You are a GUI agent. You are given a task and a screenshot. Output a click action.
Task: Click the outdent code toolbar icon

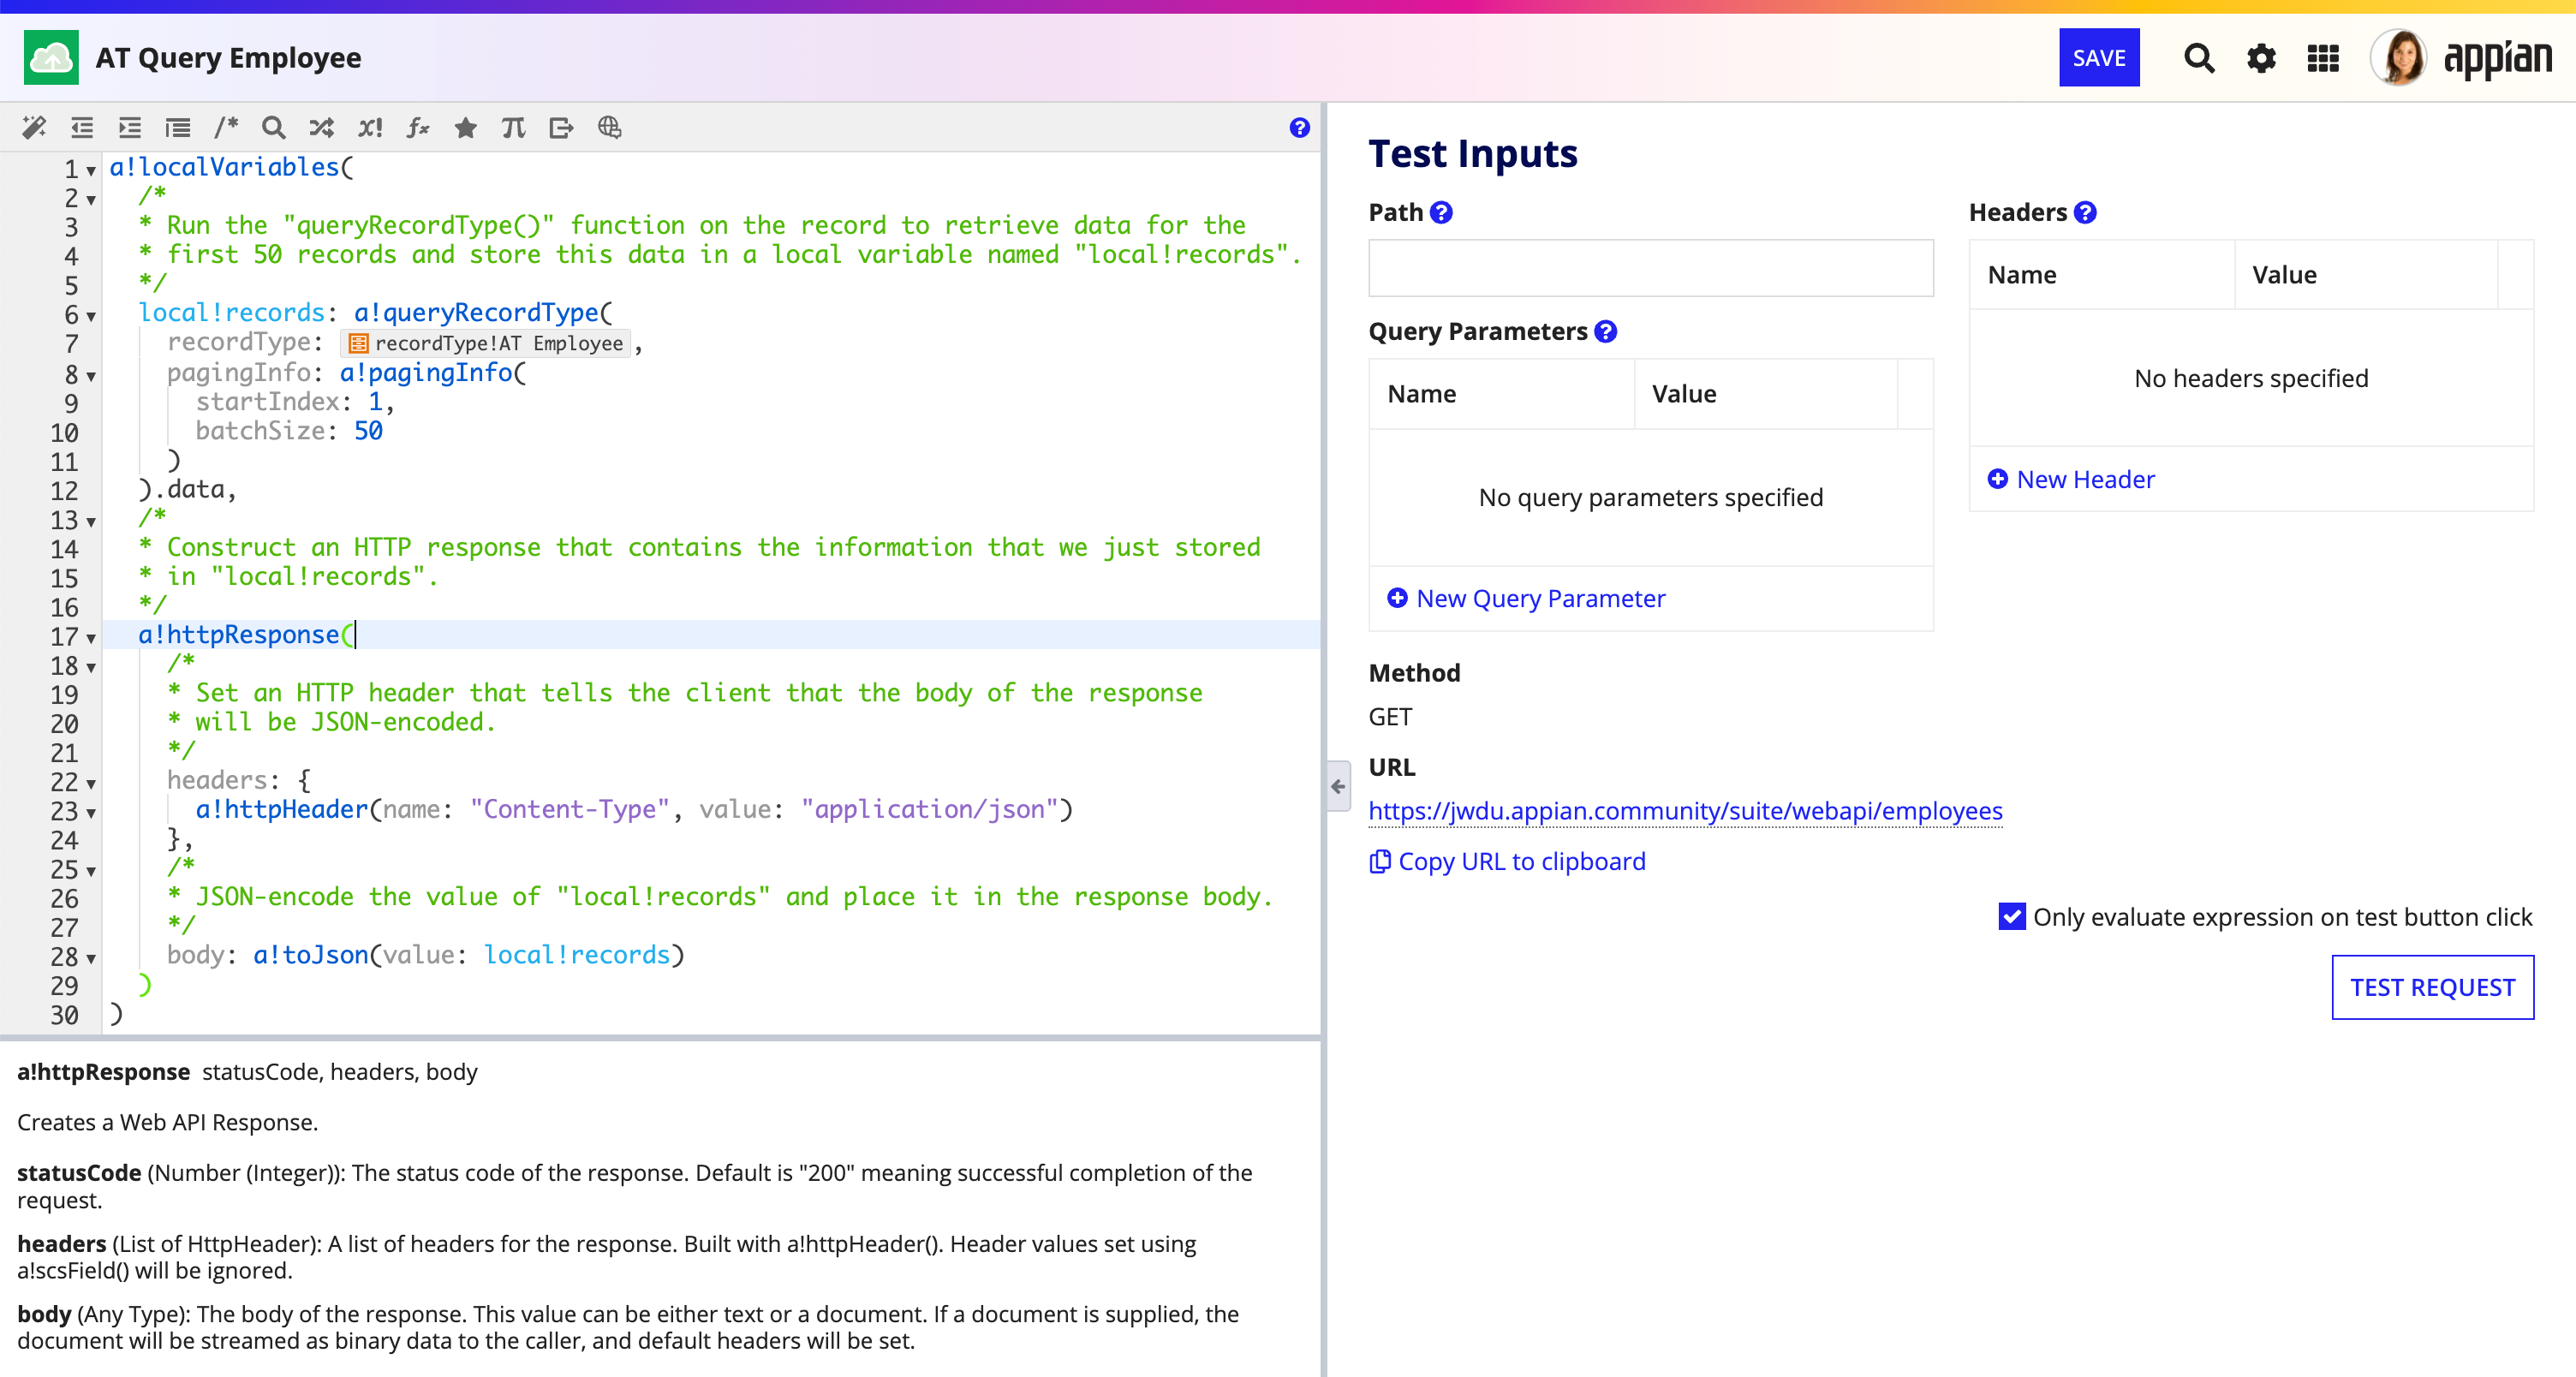click(x=82, y=127)
